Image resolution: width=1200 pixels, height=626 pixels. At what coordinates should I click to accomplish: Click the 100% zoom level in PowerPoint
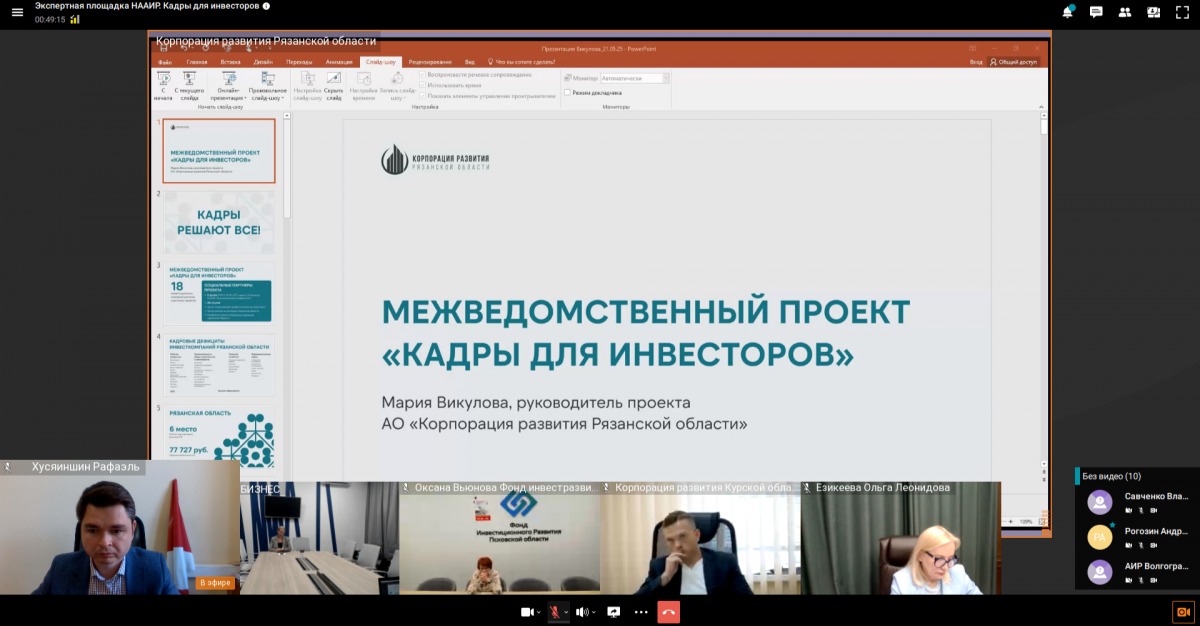1026,521
